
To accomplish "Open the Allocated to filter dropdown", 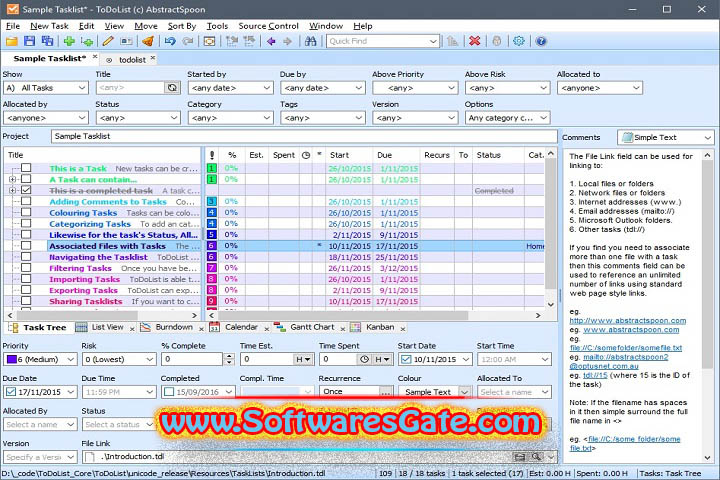I will (x=636, y=88).
